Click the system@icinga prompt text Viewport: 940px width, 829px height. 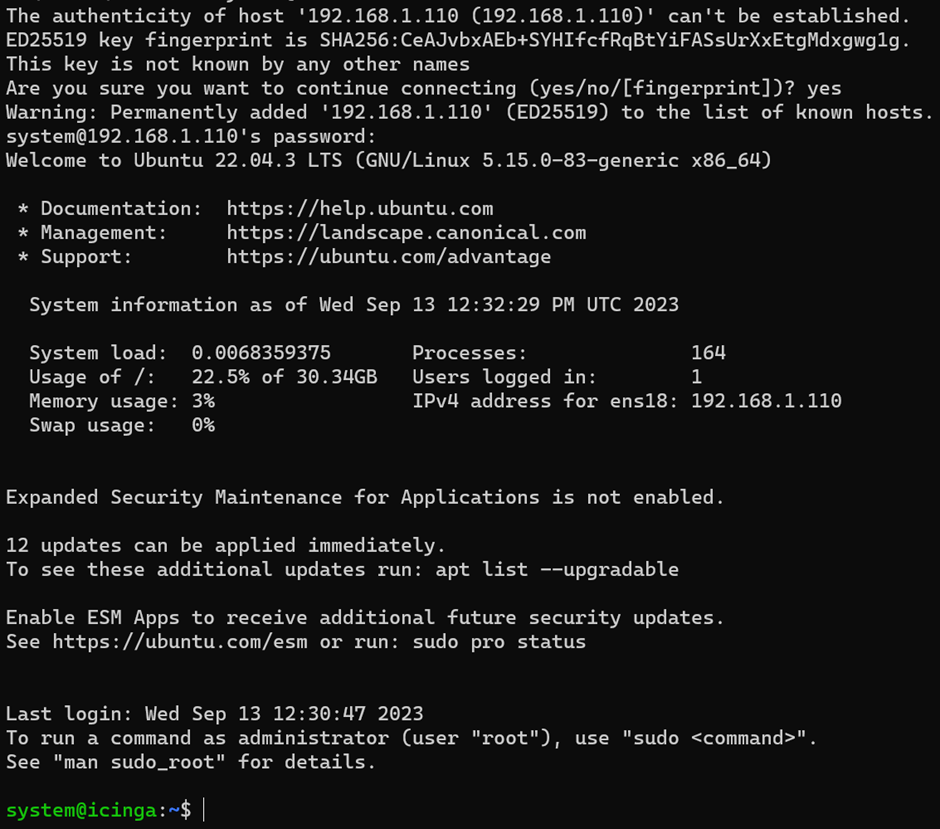point(82,810)
